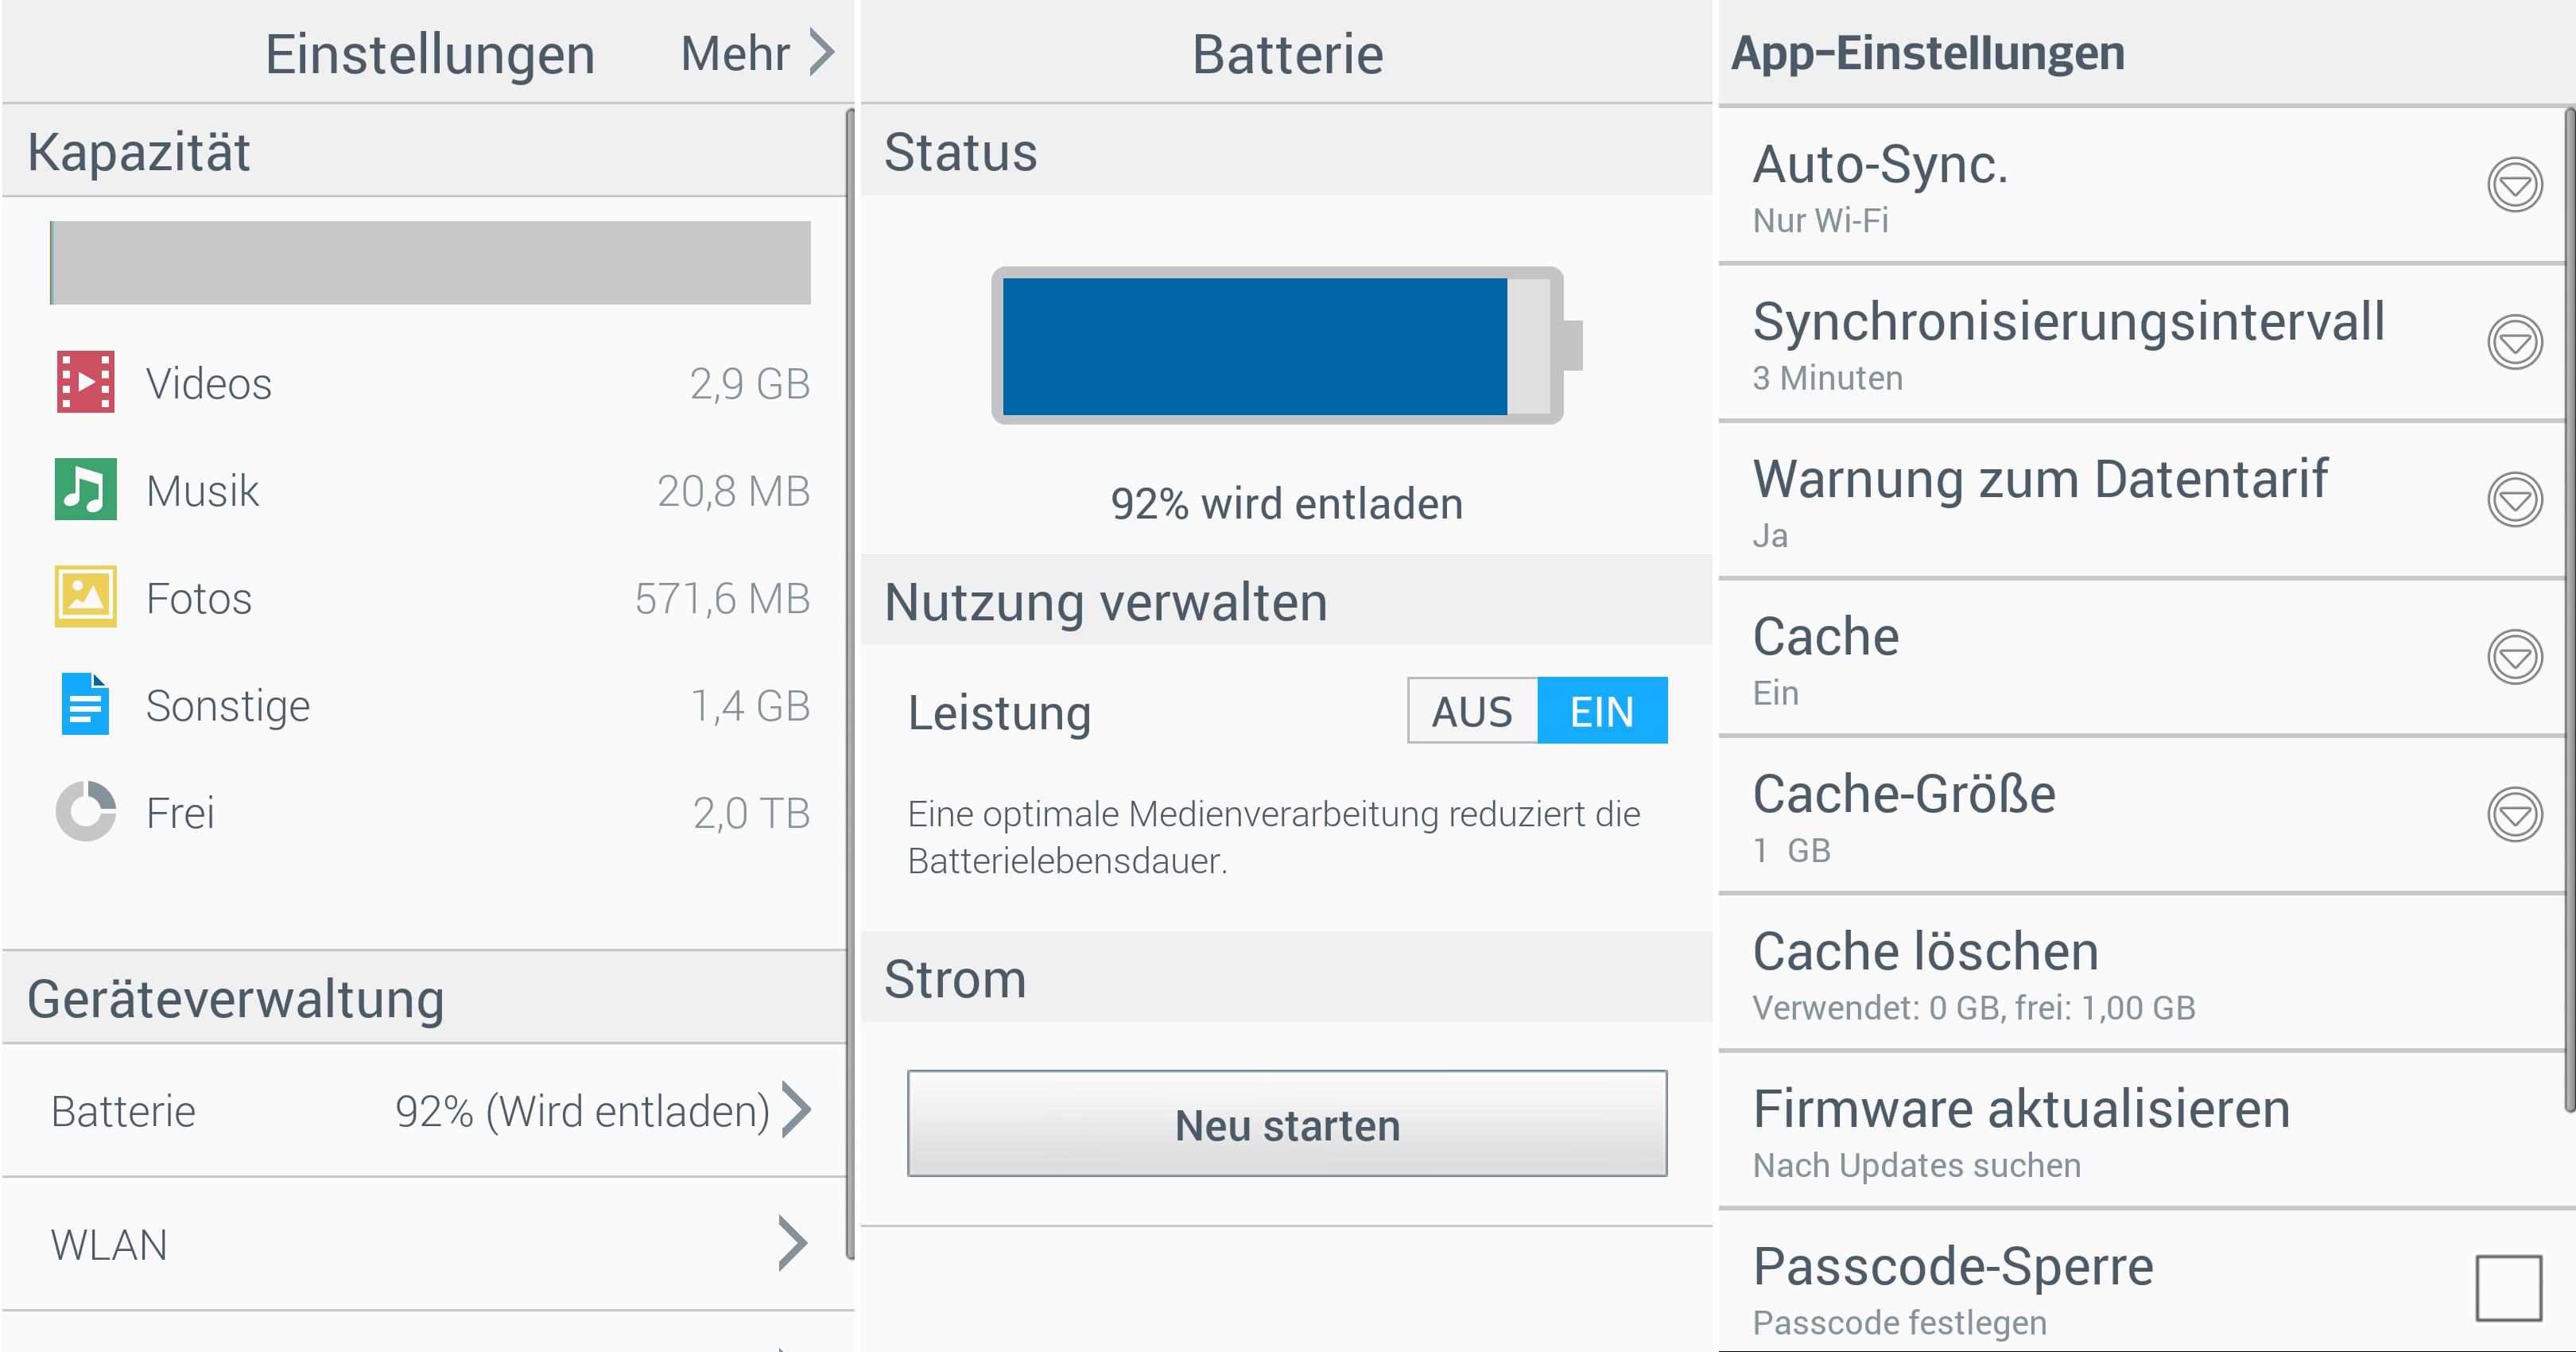Click the Kapazität storage usage bar
Screen dimensions: 2576x1352
click(430, 263)
